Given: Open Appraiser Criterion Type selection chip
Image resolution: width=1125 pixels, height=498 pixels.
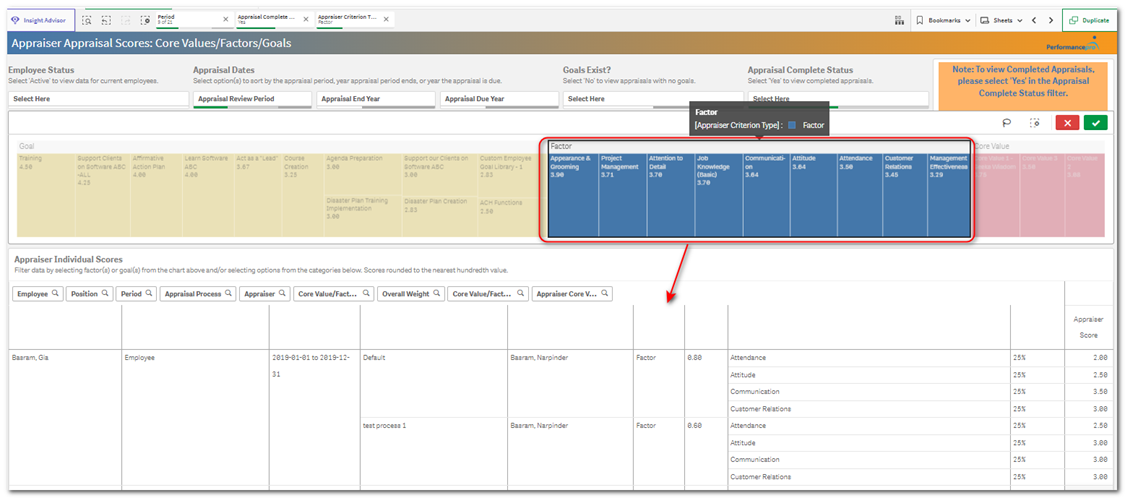Looking at the screenshot, I should [x=346, y=19].
